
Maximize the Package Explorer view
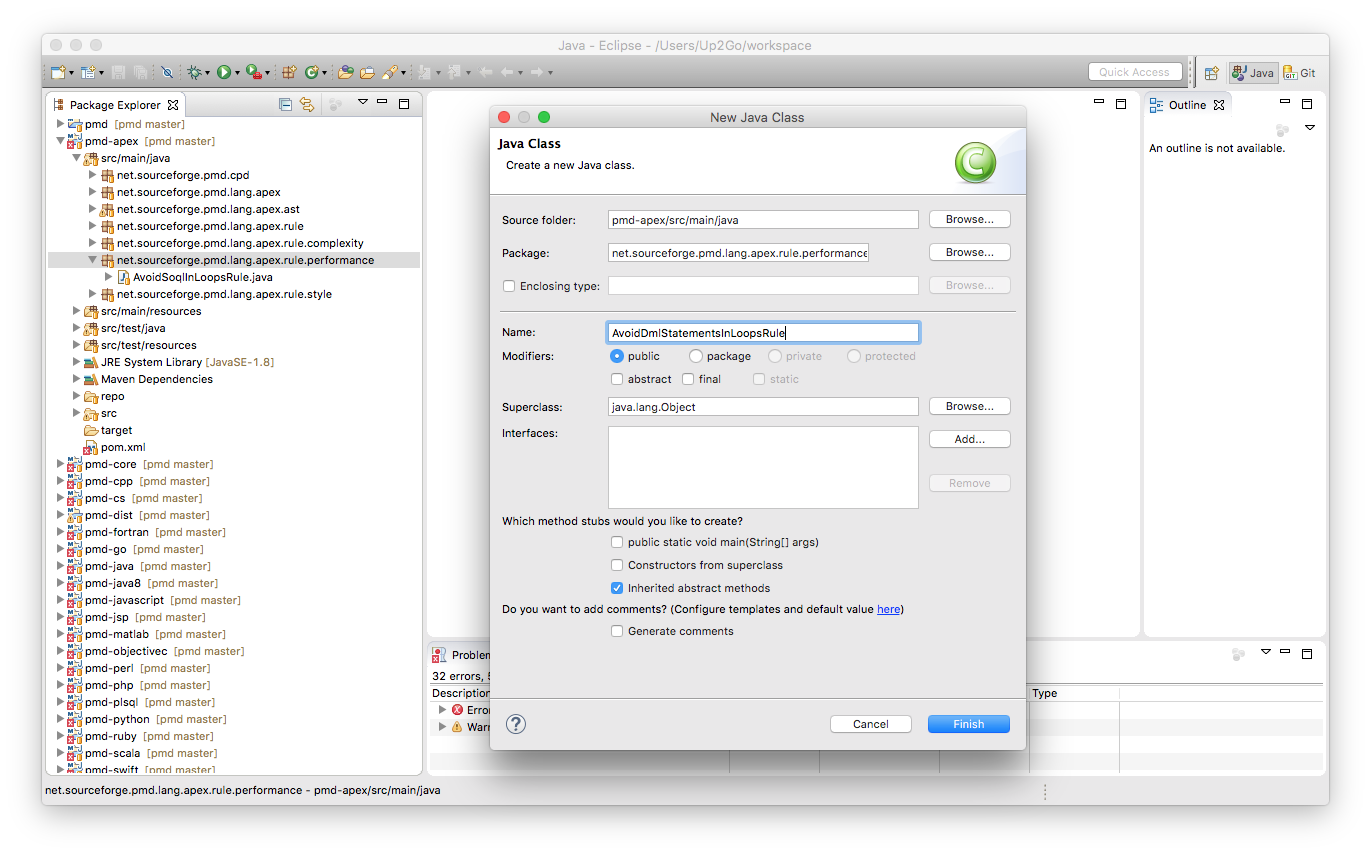tap(404, 103)
